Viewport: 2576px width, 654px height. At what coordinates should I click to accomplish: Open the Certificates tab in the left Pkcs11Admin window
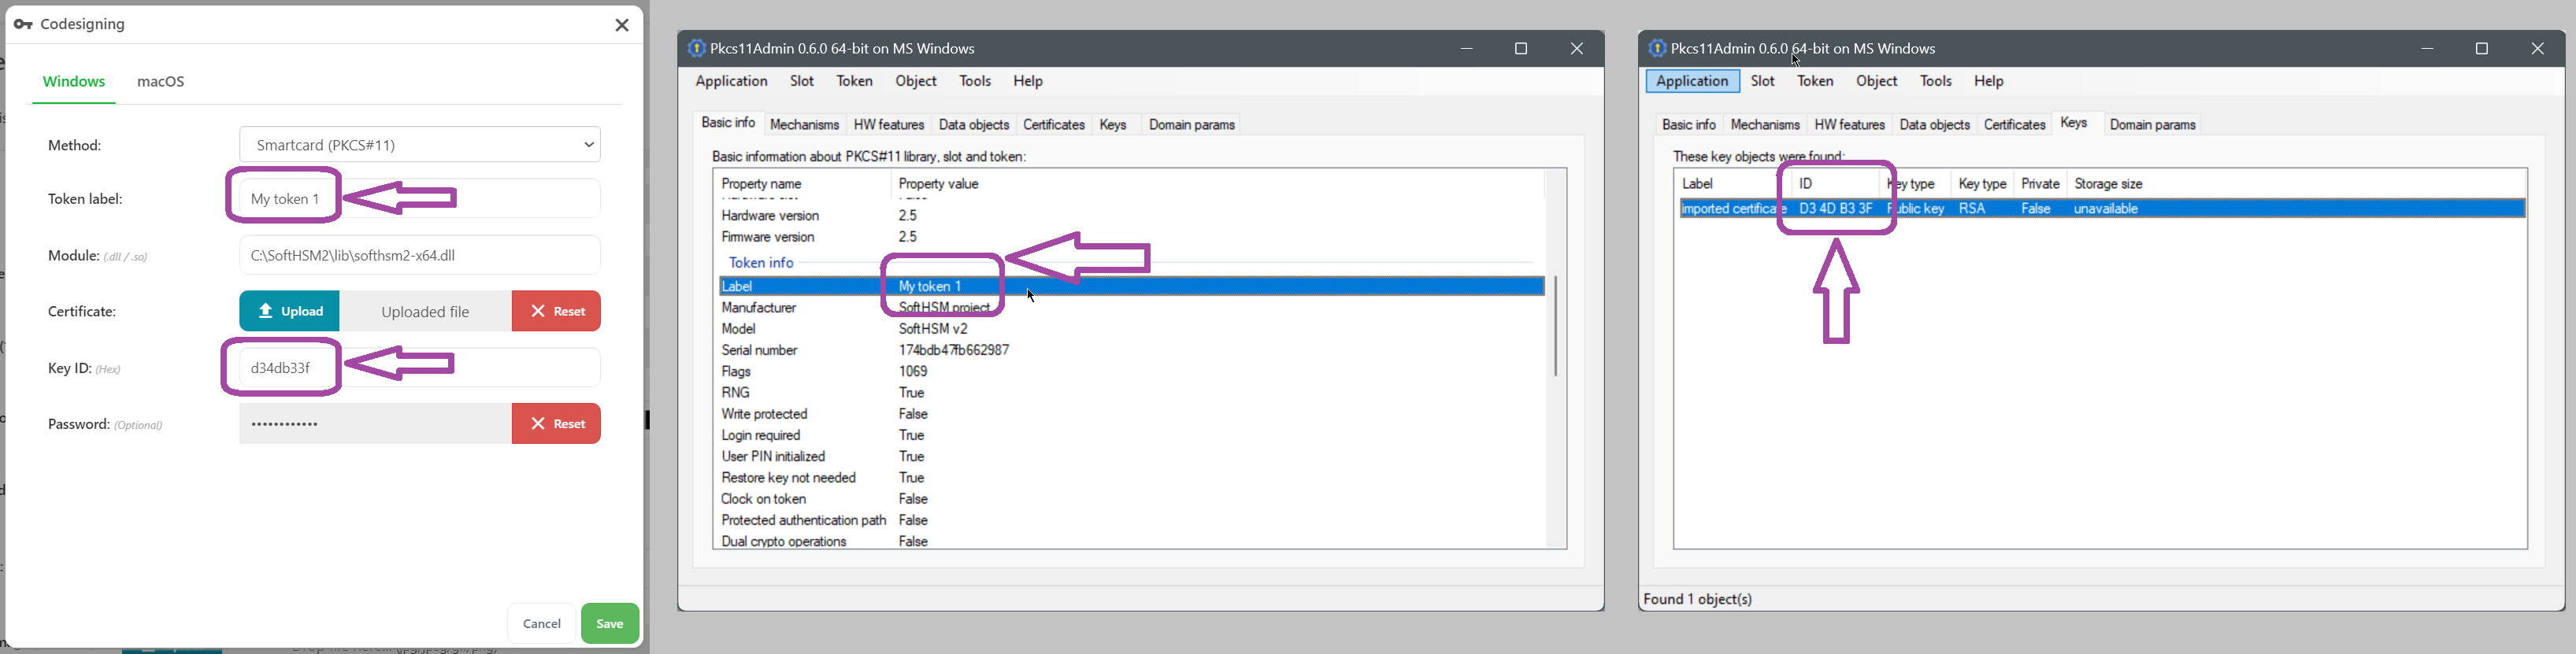(1053, 125)
